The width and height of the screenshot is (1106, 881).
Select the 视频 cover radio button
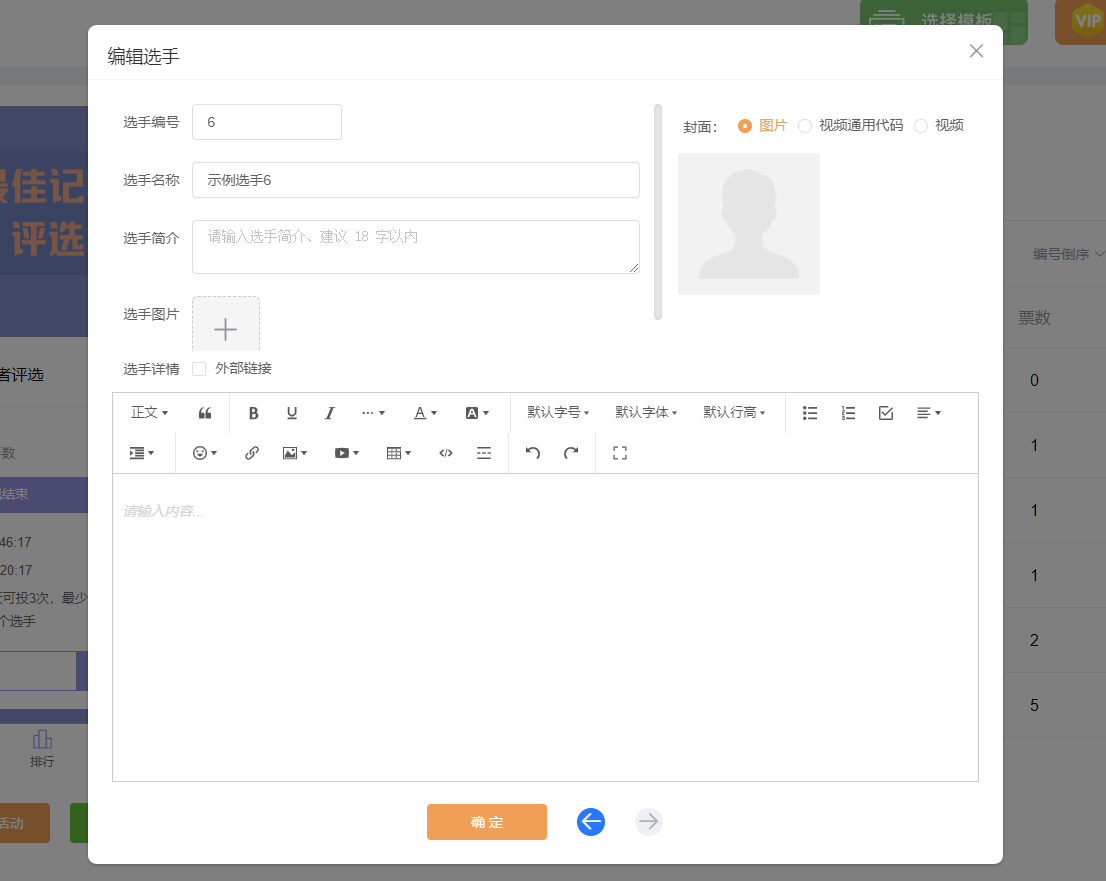[921, 126]
